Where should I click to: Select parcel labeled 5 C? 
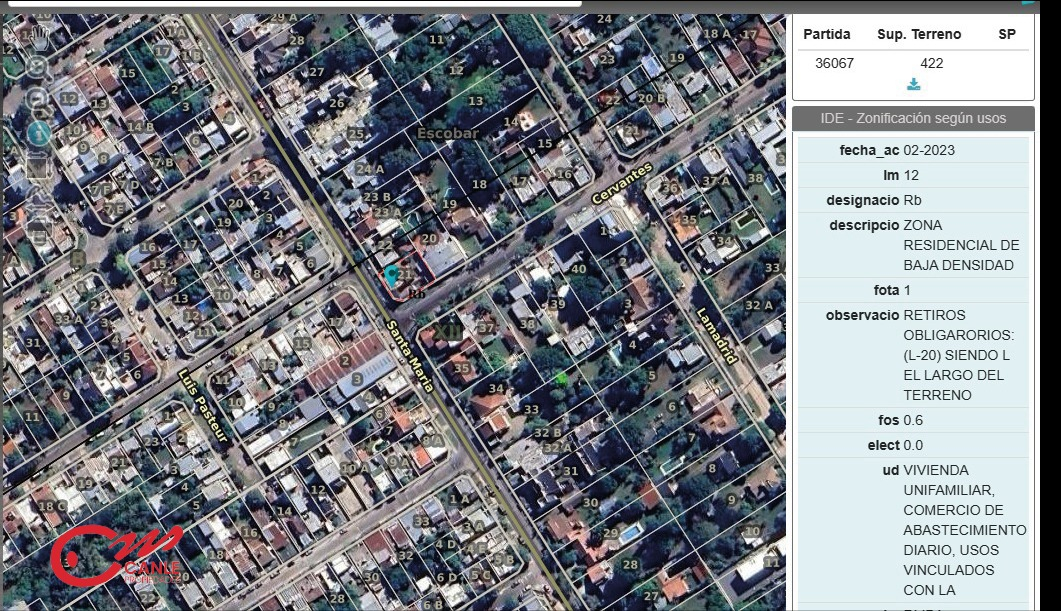(480, 575)
